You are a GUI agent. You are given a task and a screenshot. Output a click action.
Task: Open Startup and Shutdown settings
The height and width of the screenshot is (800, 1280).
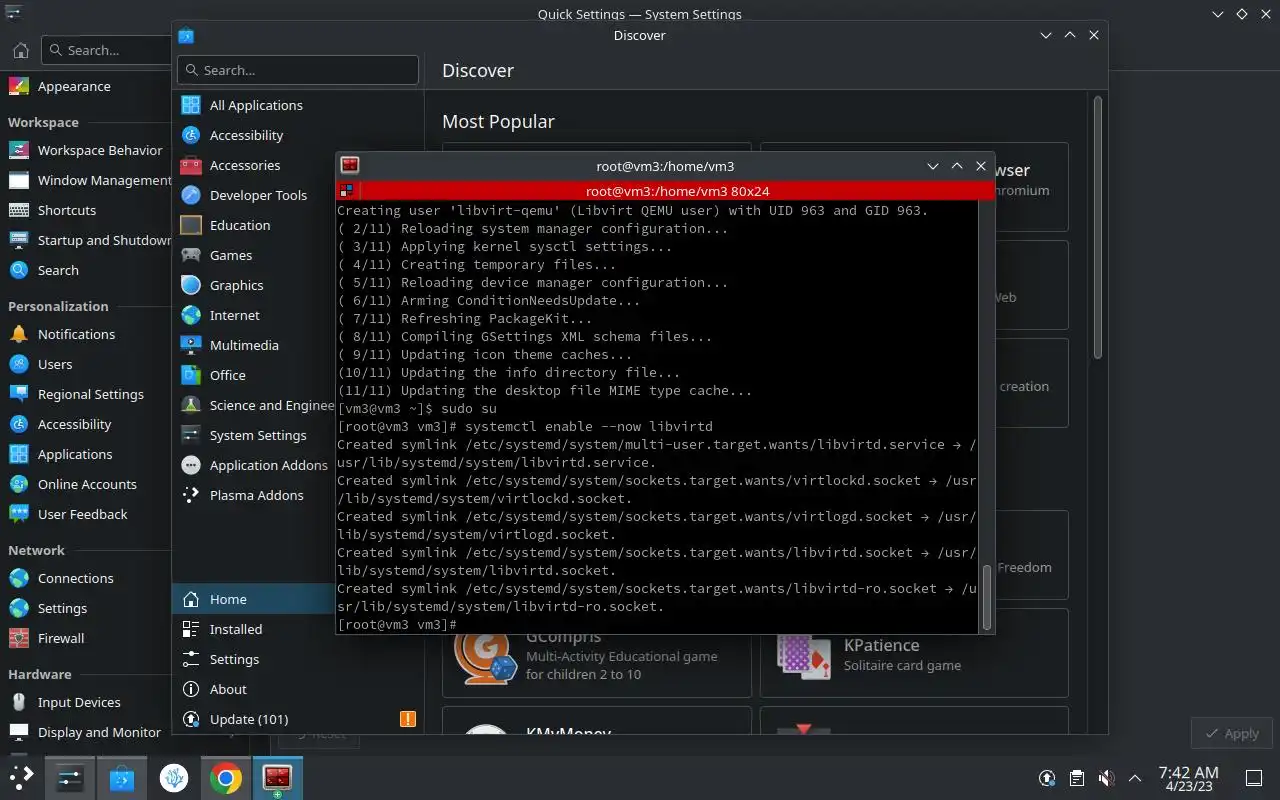pyautogui.click(x=86, y=240)
